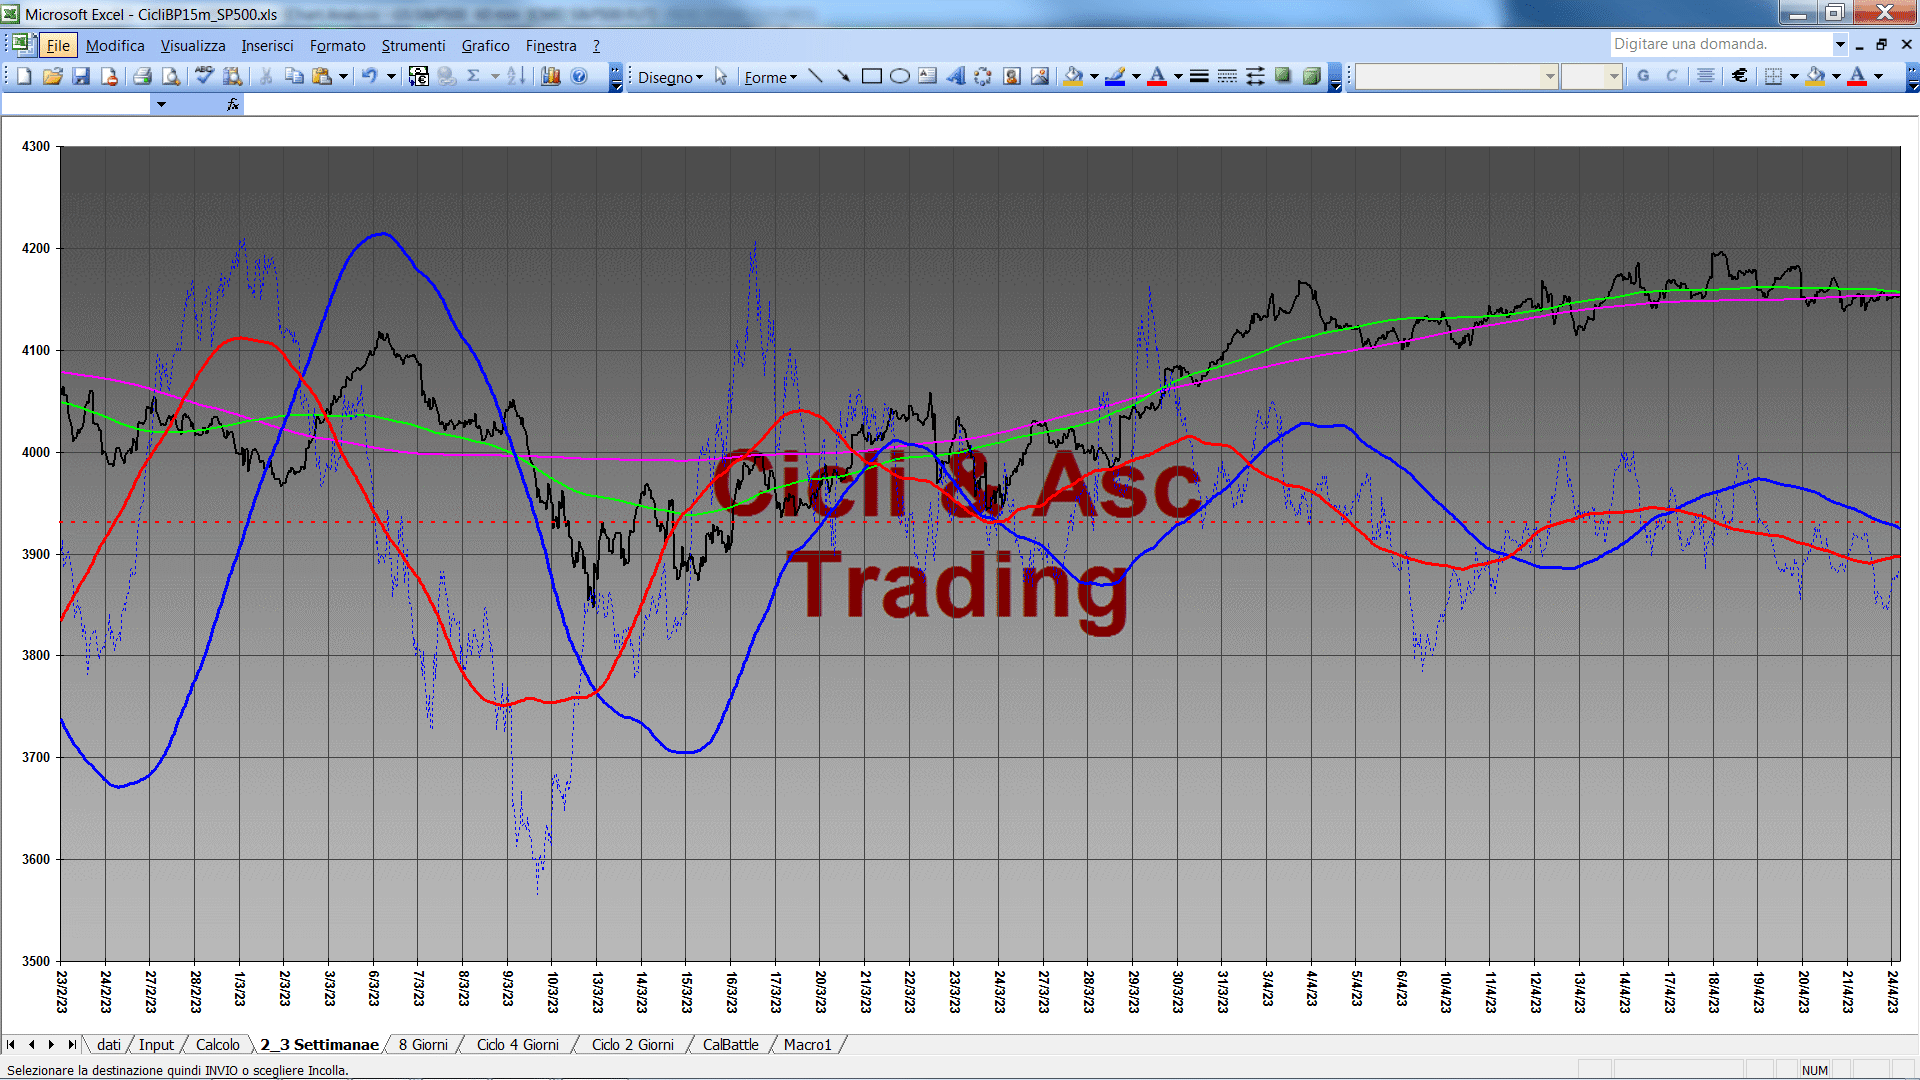Image resolution: width=1920 pixels, height=1080 pixels.
Task: Open the Strumenti menu
Action: coord(413,45)
